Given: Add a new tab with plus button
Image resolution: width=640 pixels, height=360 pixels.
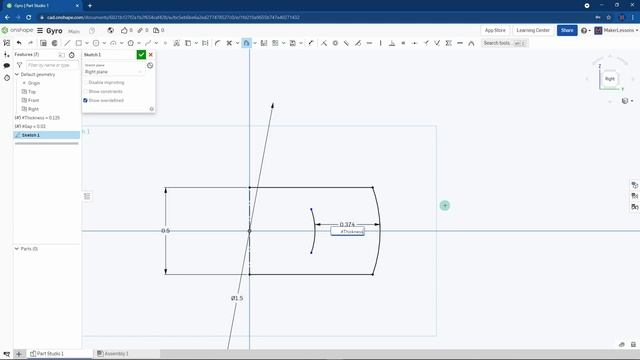Looking at the screenshot, I should click(18, 354).
